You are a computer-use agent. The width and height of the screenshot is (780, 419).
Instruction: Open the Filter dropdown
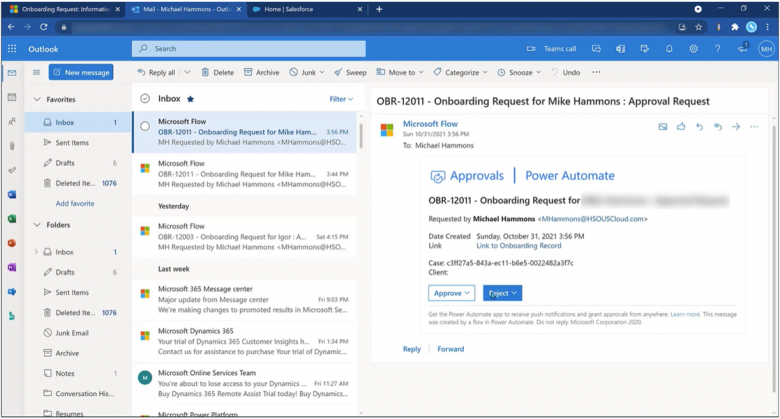click(341, 99)
